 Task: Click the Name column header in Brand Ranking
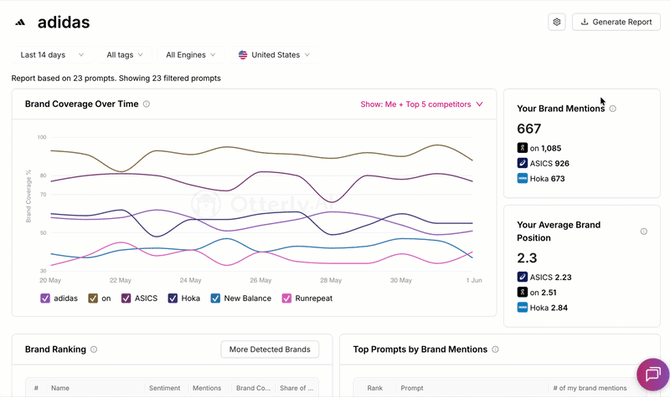pos(60,388)
